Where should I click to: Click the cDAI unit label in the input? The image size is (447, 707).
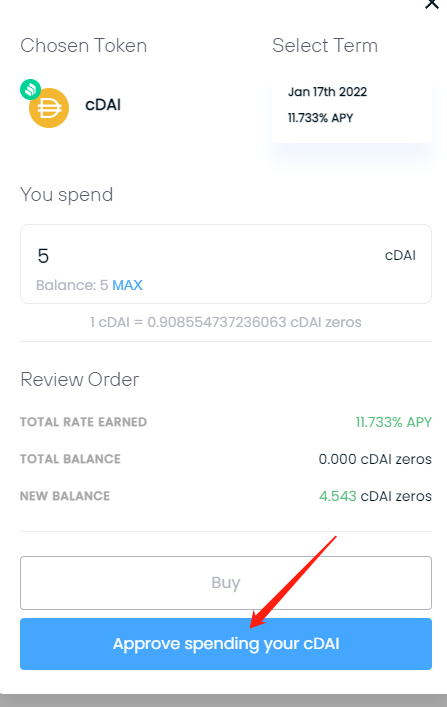(x=400, y=255)
